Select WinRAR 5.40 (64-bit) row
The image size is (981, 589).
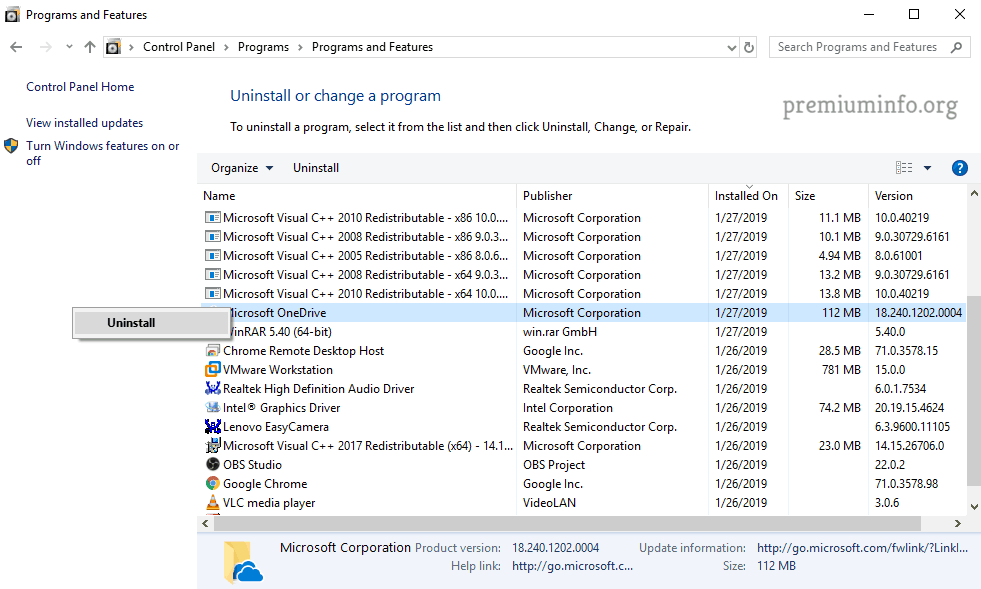(x=583, y=332)
